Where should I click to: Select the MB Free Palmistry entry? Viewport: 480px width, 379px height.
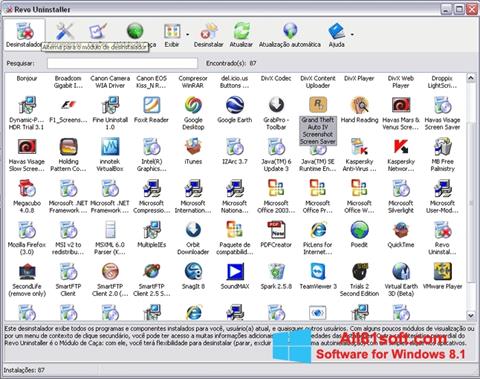click(x=442, y=154)
